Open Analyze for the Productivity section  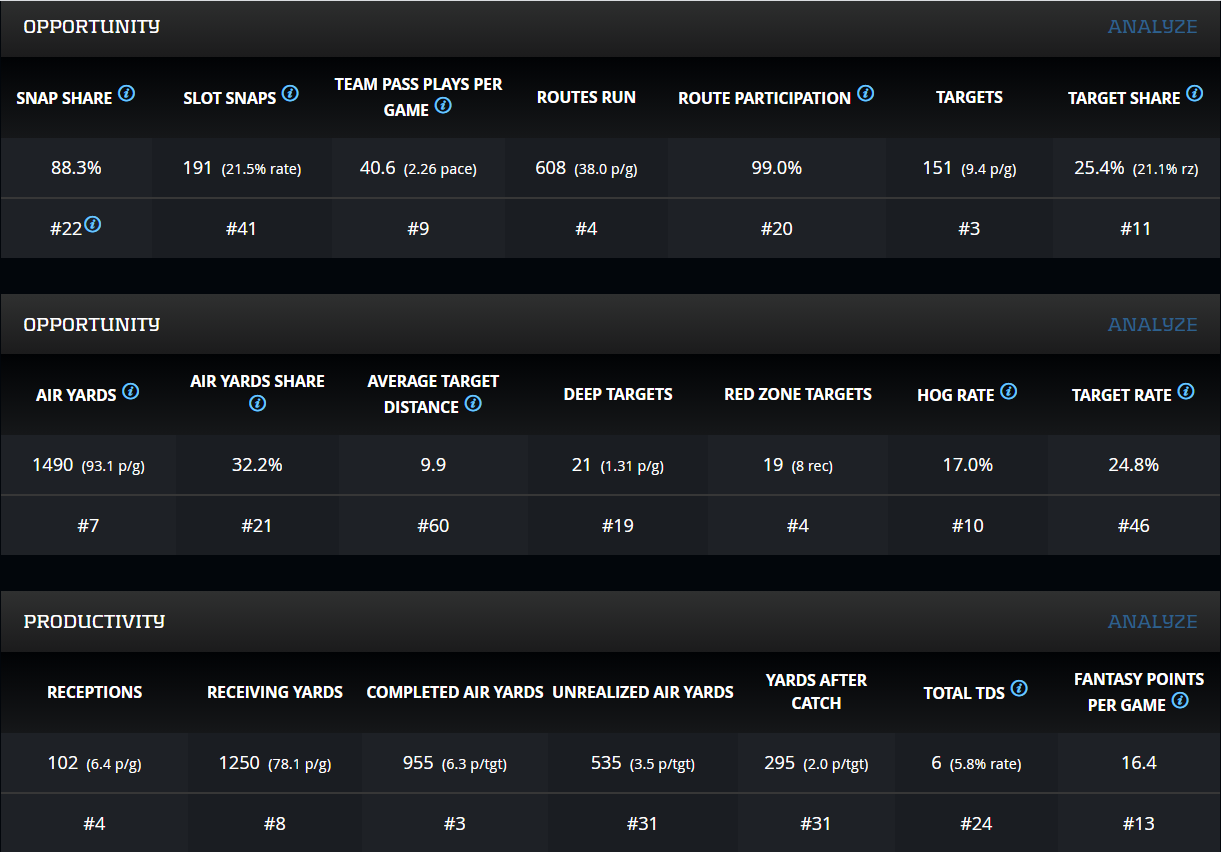click(x=1152, y=622)
